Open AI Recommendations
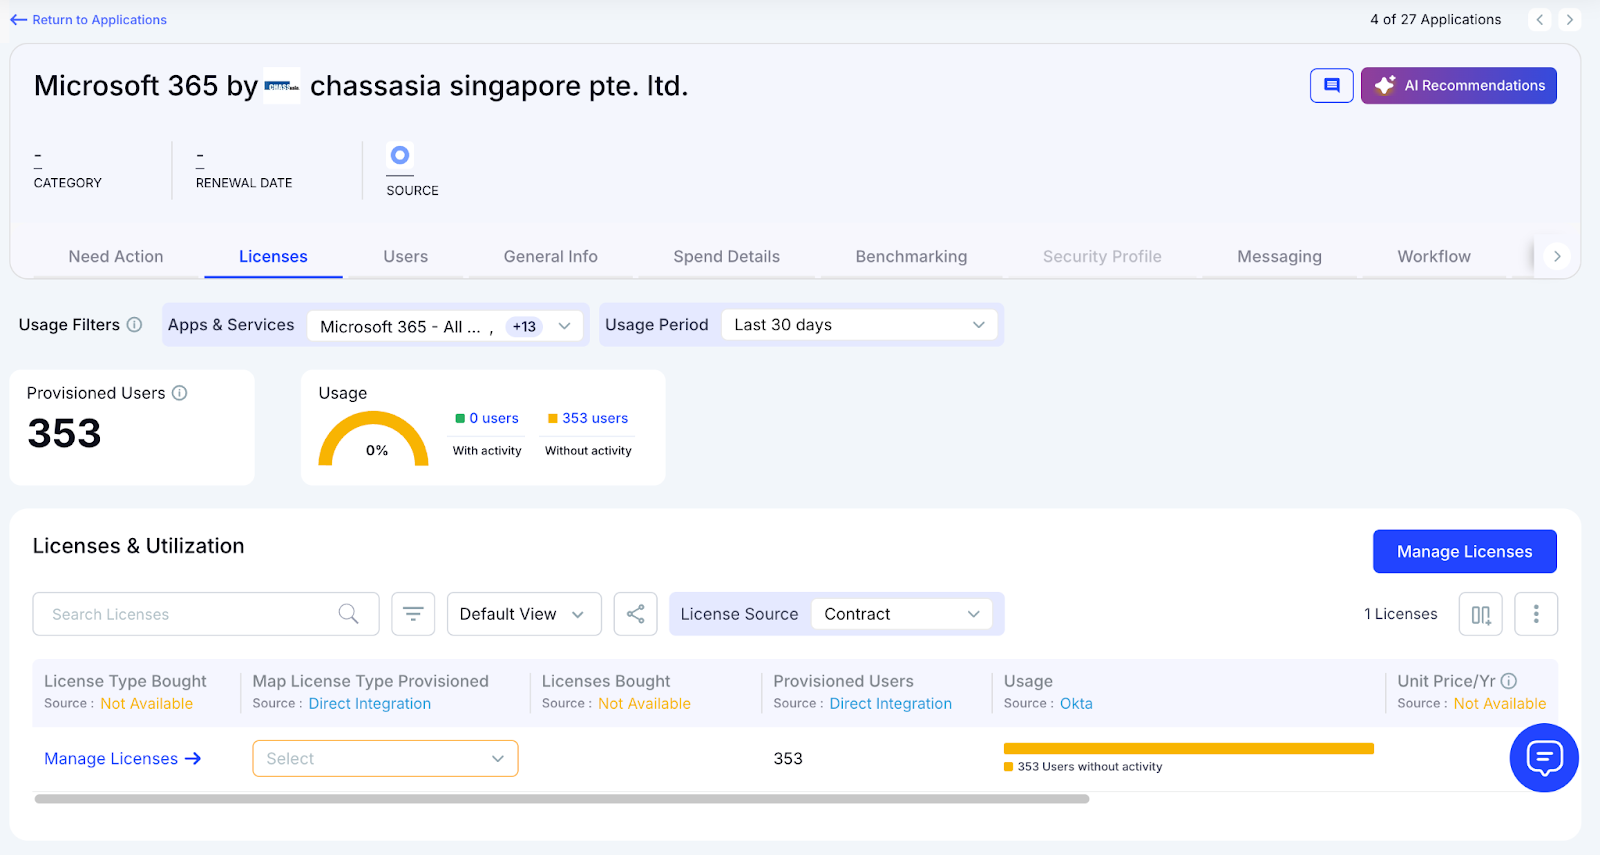 click(x=1459, y=86)
